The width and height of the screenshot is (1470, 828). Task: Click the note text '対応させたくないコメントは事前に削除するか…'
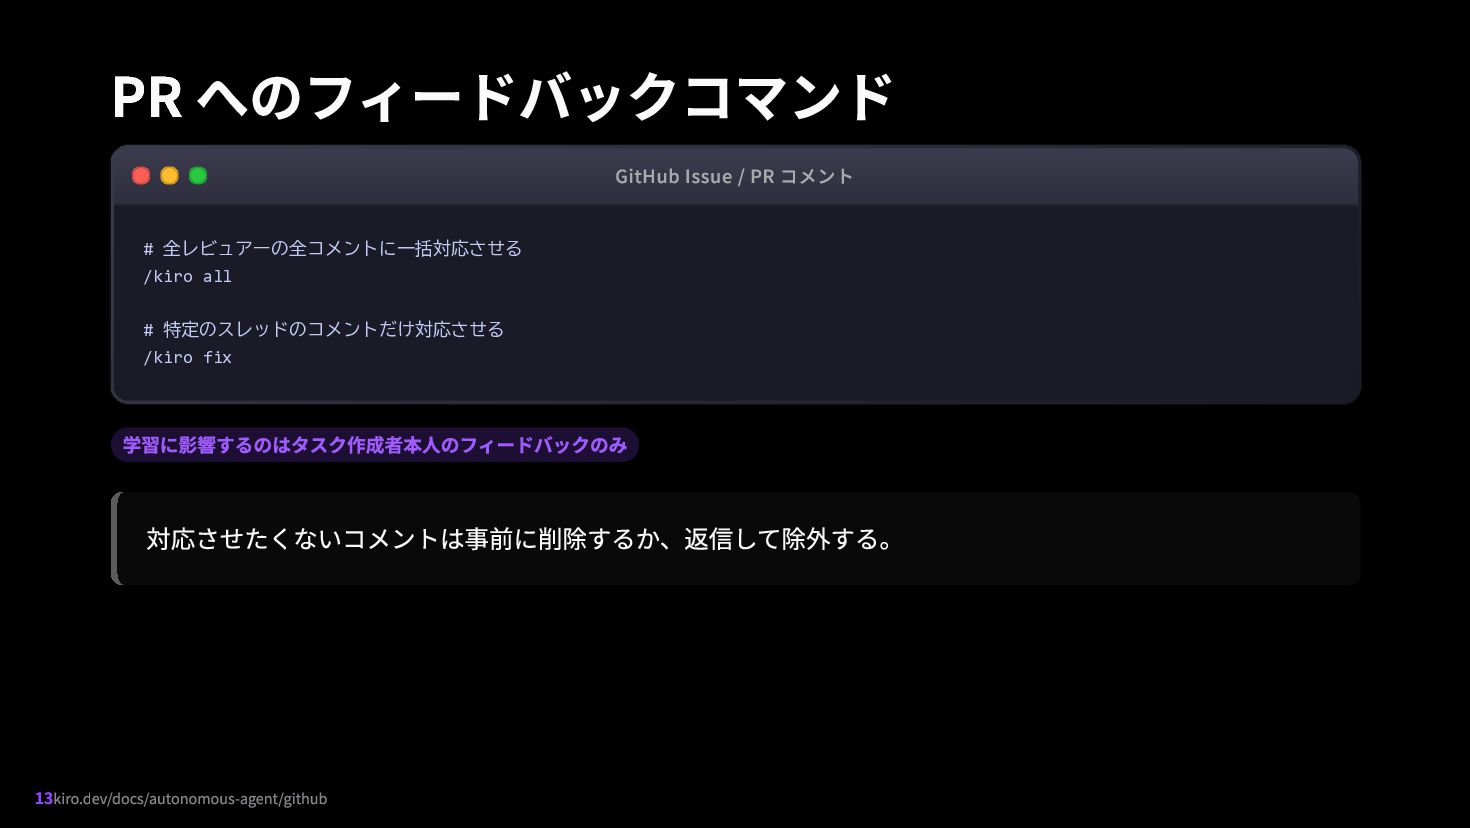pyautogui.click(x=520, y=539)
